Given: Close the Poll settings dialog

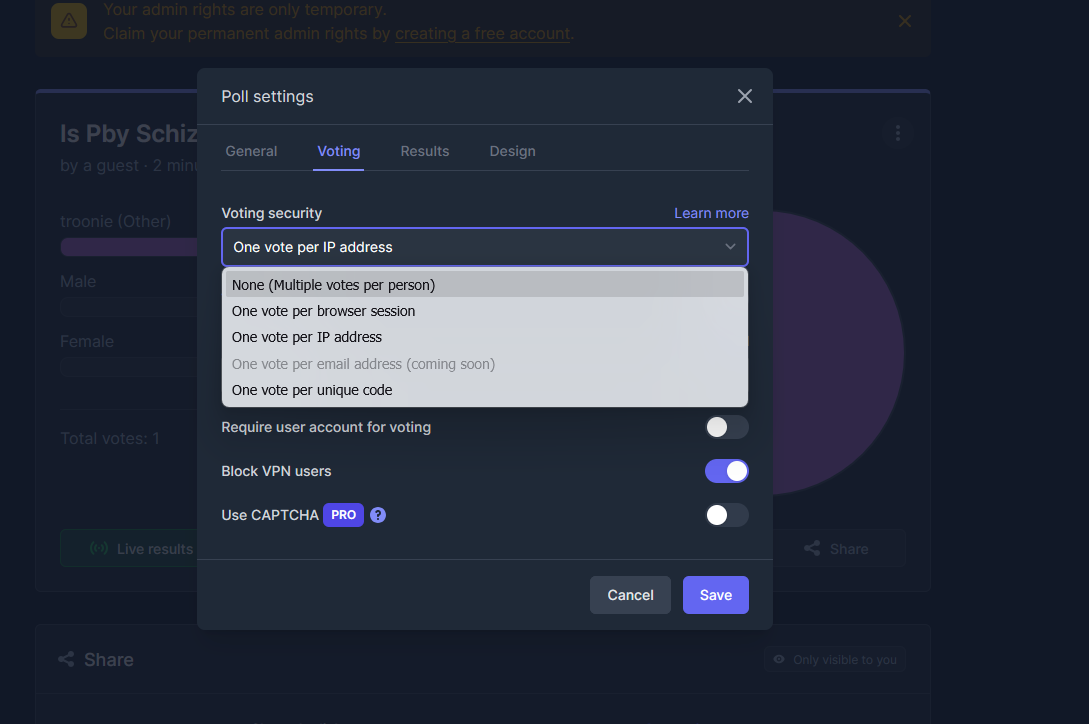Looking at the screenshot, I should tap(745, 96).
